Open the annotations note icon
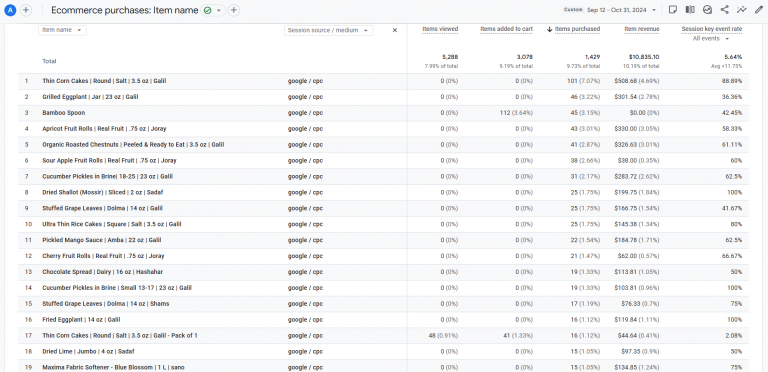Viewport: 768px width, 372px height. [673, 10]
